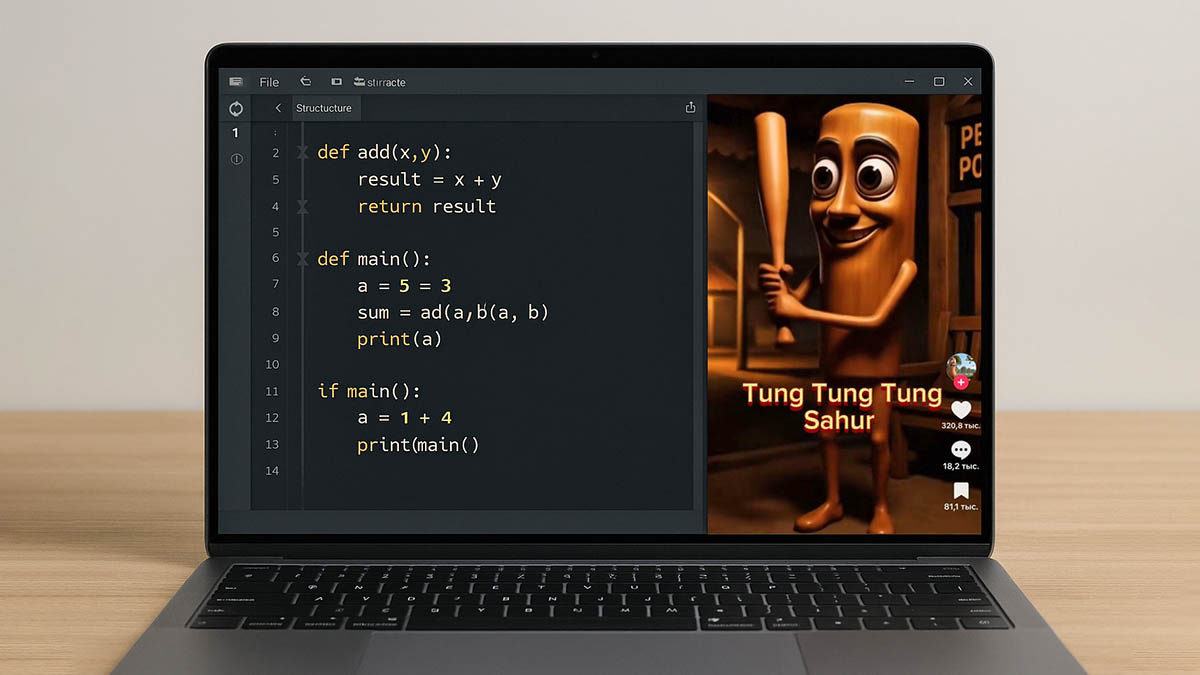Collapse the def add function fold marker
The height and width of the screenshot is (675, 1200).
(x=303, y=152)
